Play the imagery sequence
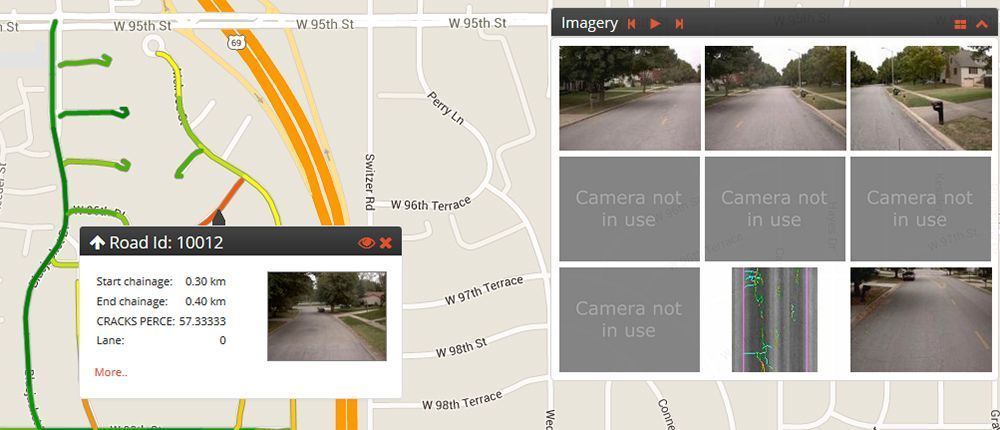This screenshot has height=430, width=1000. click(655, 24)
